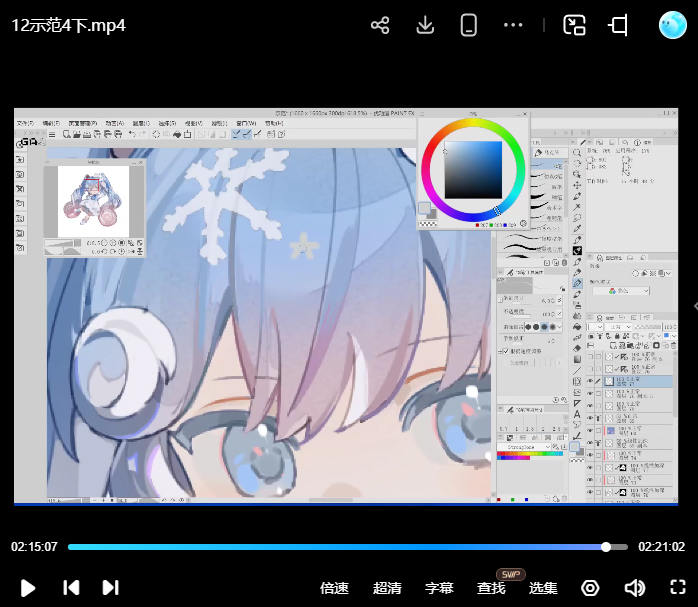
Task: Switch to picture-in-picture mini window
Action: [574, 25]
